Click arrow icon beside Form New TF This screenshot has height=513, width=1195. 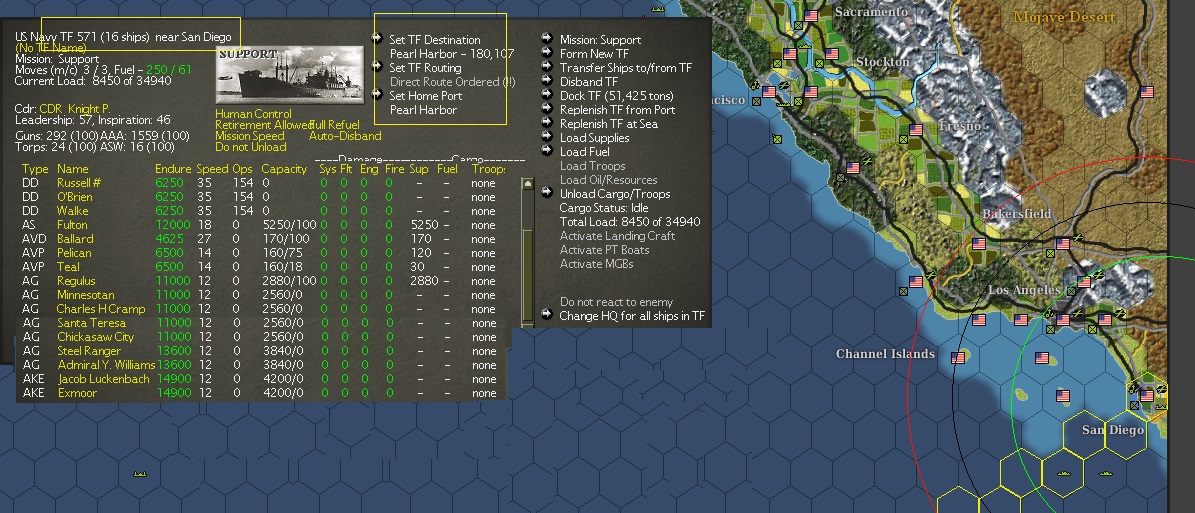(x=546, y=52)
